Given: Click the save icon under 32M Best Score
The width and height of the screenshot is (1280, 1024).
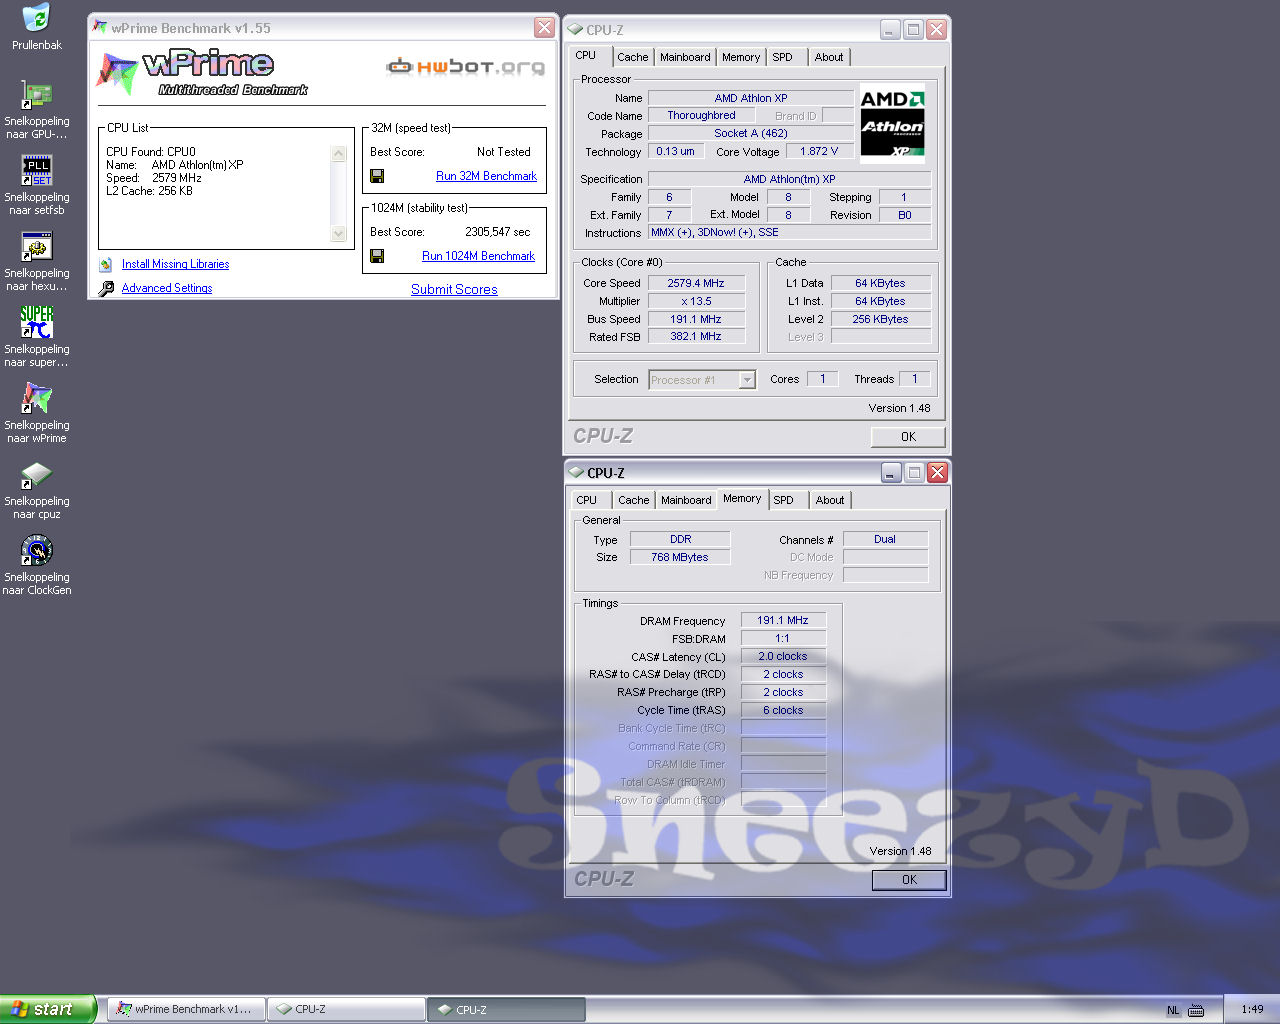Looking at the screenshot, I should pos(377,176).
